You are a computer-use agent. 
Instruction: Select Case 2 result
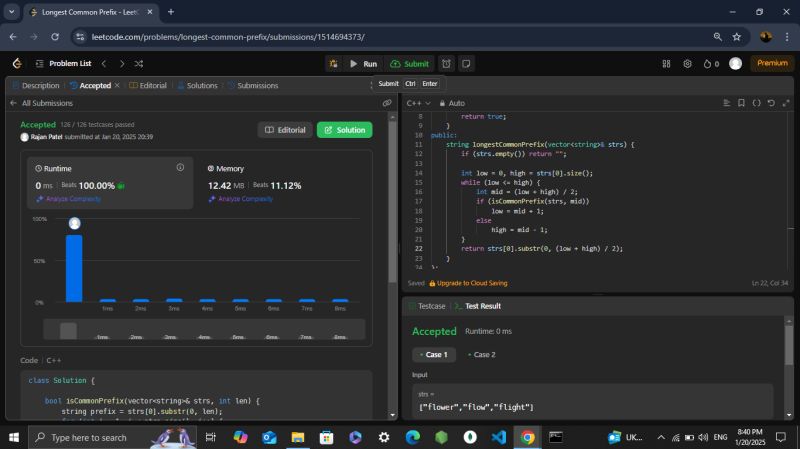click(481, 355)
